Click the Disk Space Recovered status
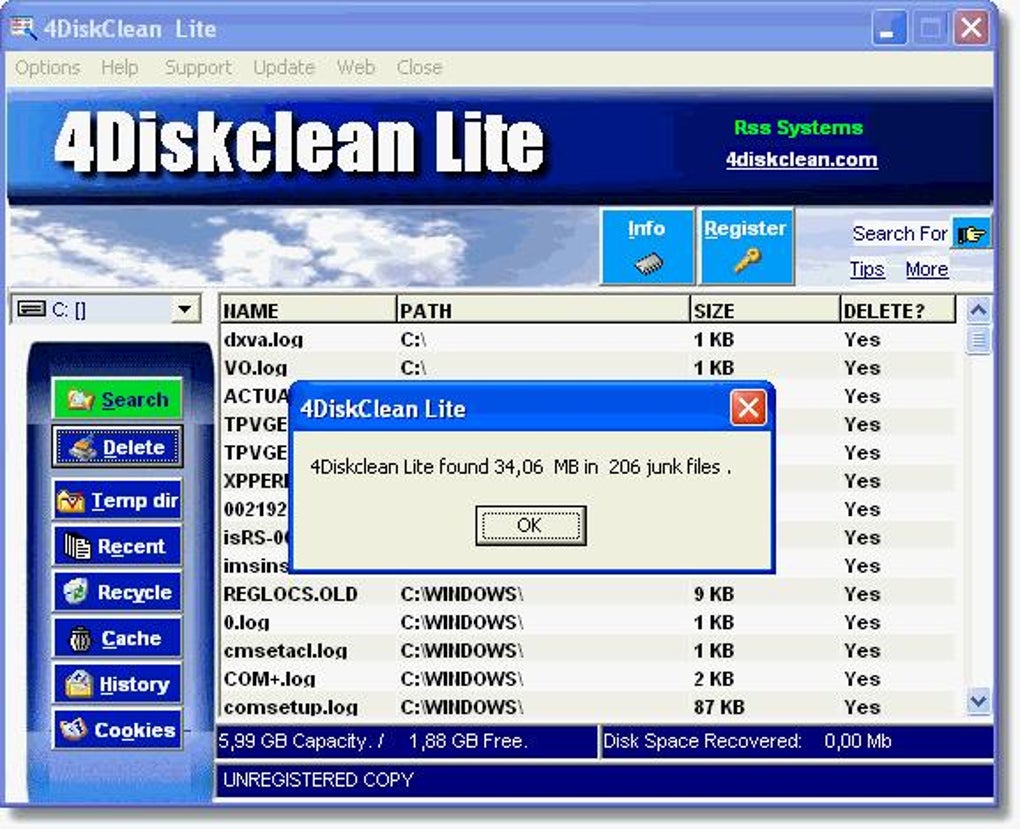This screenshot has width=1020, height=829. pos(796,741)
